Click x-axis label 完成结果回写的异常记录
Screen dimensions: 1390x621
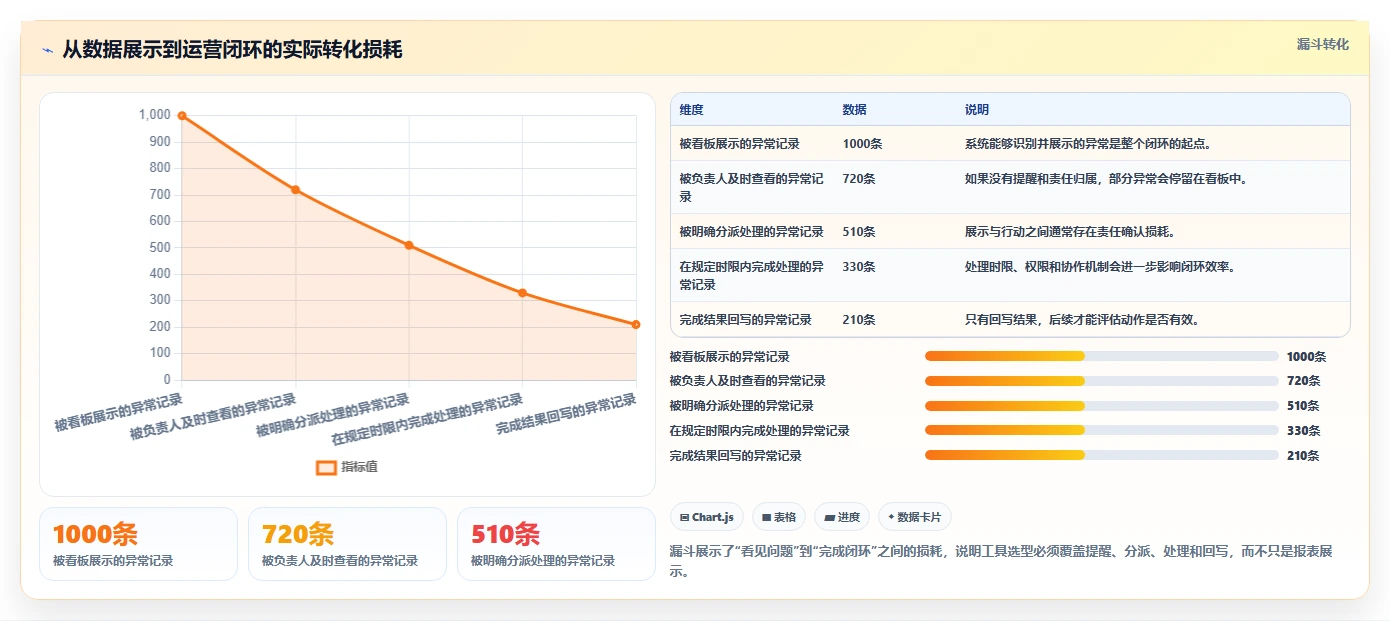[567, 414]
